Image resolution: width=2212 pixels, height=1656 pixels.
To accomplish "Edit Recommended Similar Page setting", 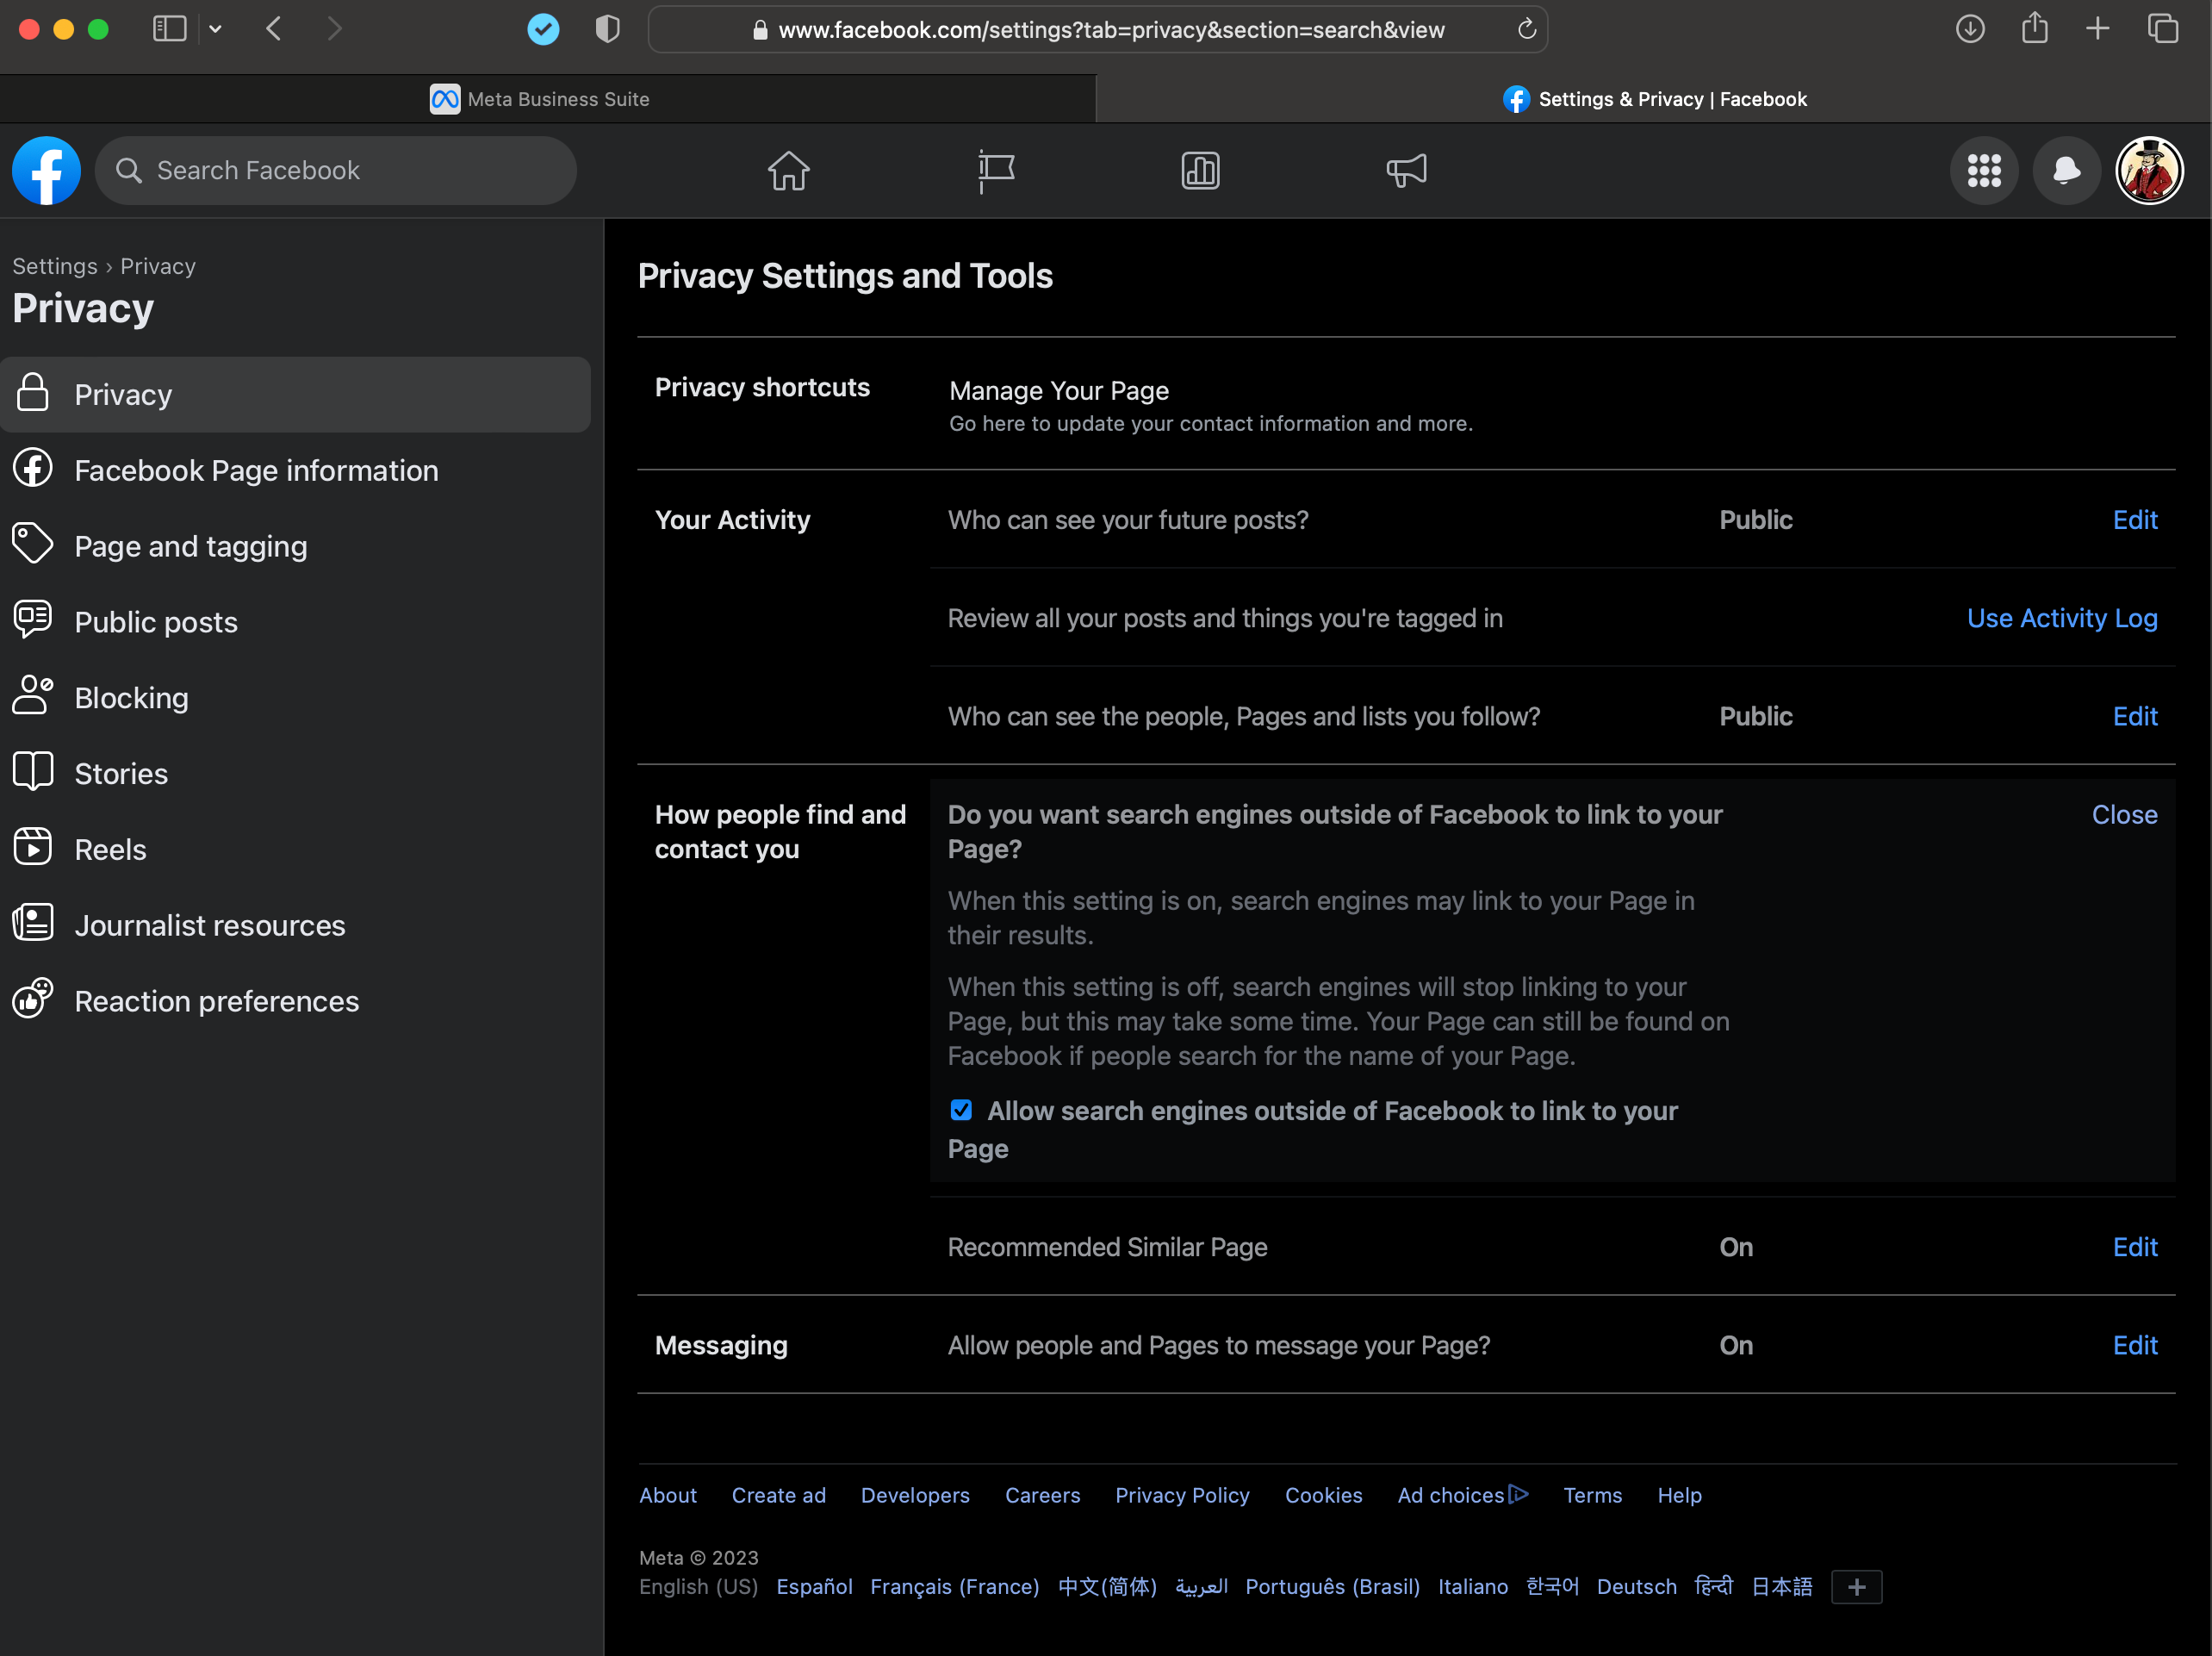I will pyautogui.click(x=2134, y=1247).
